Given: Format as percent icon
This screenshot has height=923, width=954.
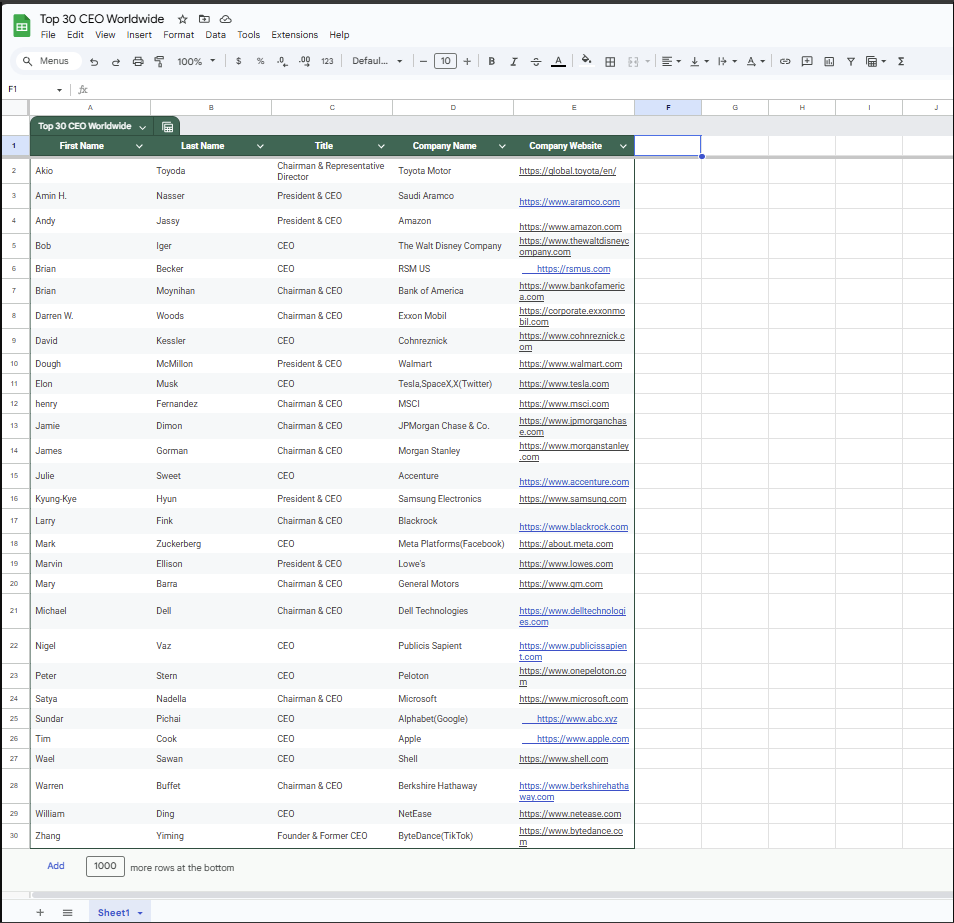Looking at the screenshot, I should (260, 61).
